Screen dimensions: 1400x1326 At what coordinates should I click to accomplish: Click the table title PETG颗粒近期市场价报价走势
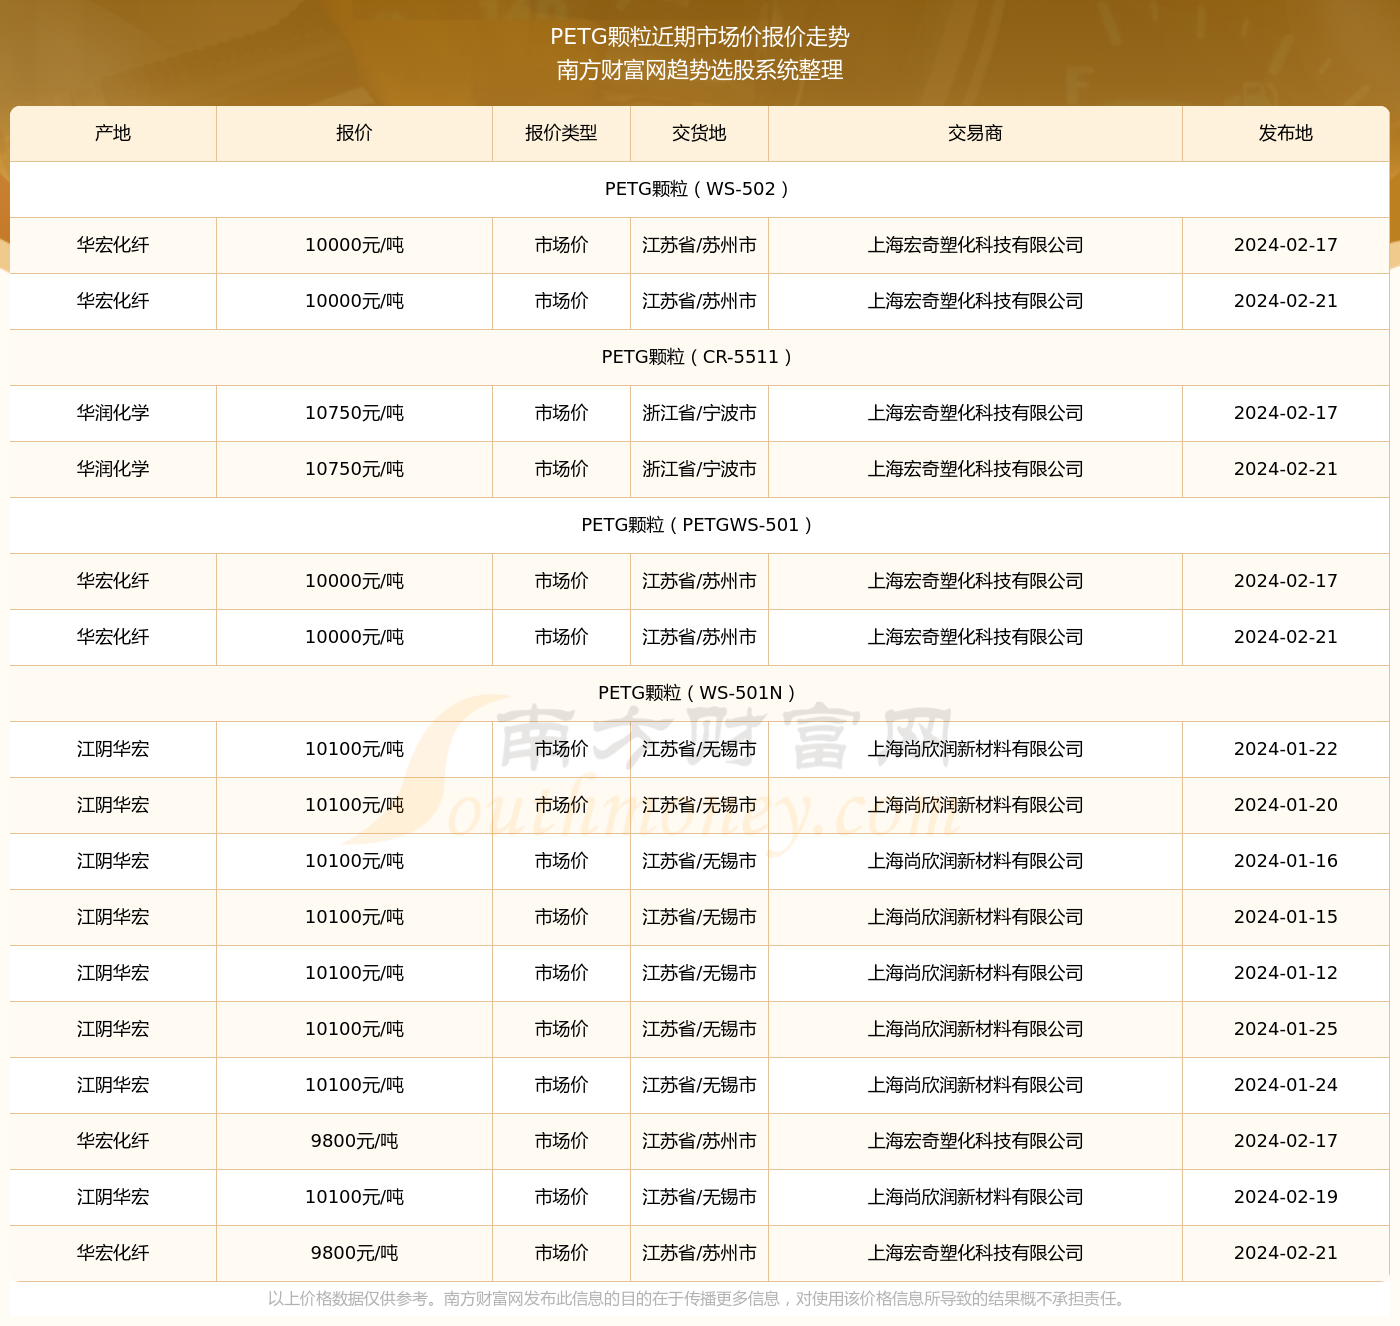coord(700,37)
